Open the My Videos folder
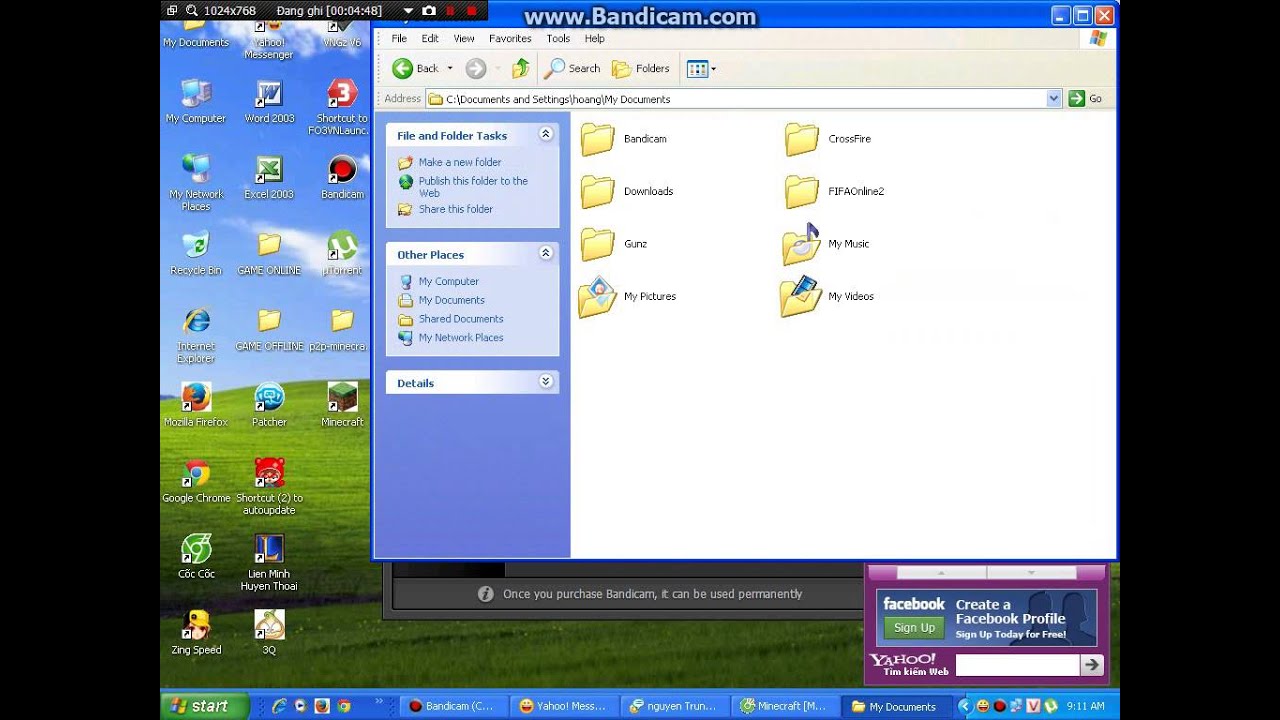This screenshot has width=1280, height=720. click(828, 297)
